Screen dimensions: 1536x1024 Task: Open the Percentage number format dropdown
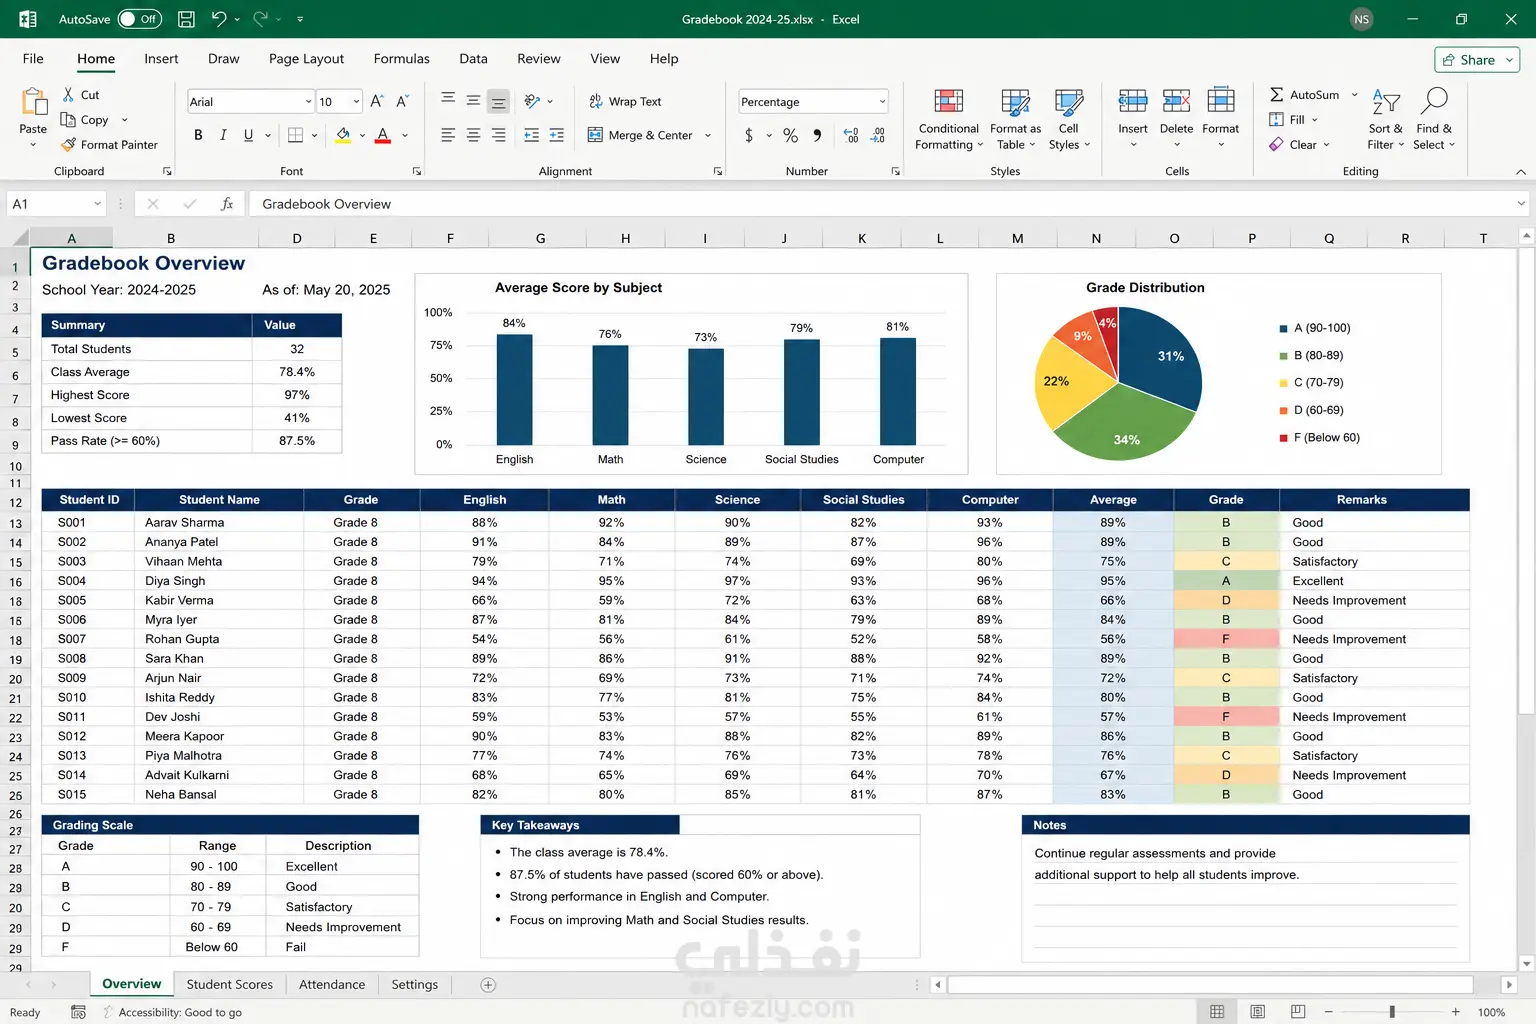click(x=882, y=102)
